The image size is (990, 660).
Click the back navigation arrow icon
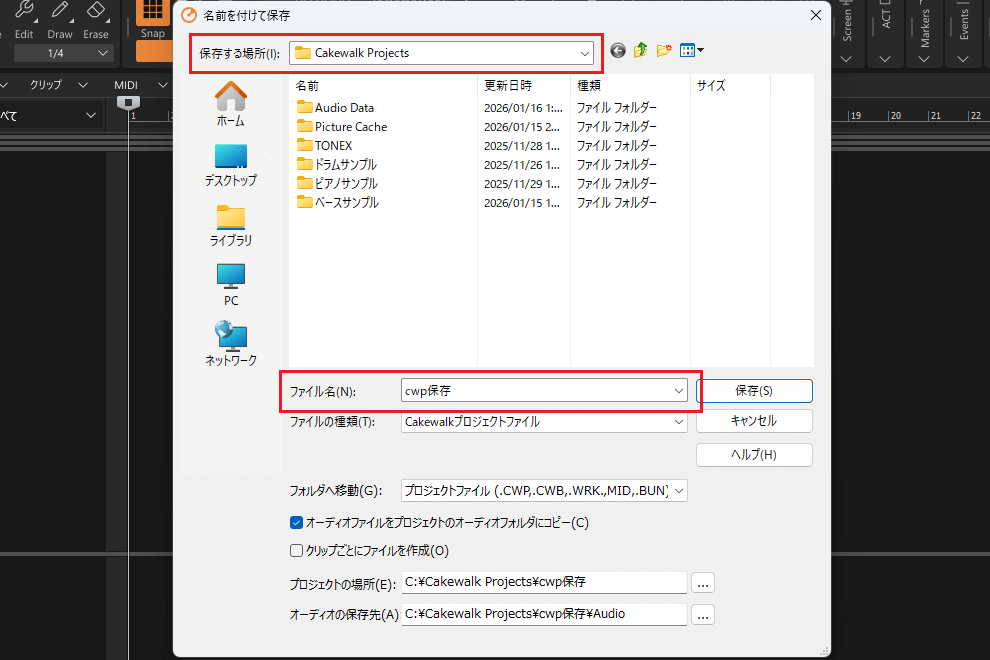point(618,51)
